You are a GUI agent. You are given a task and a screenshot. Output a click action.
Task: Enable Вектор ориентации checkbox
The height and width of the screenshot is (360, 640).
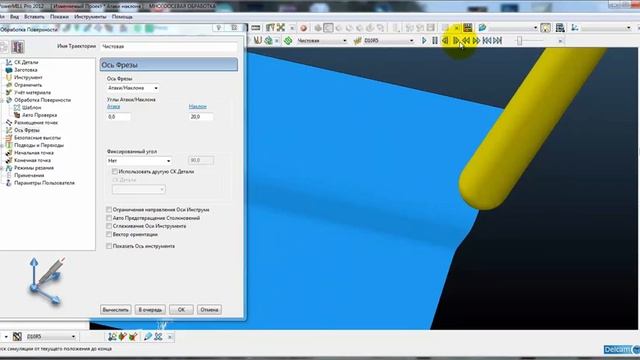(x=109, y=235)
